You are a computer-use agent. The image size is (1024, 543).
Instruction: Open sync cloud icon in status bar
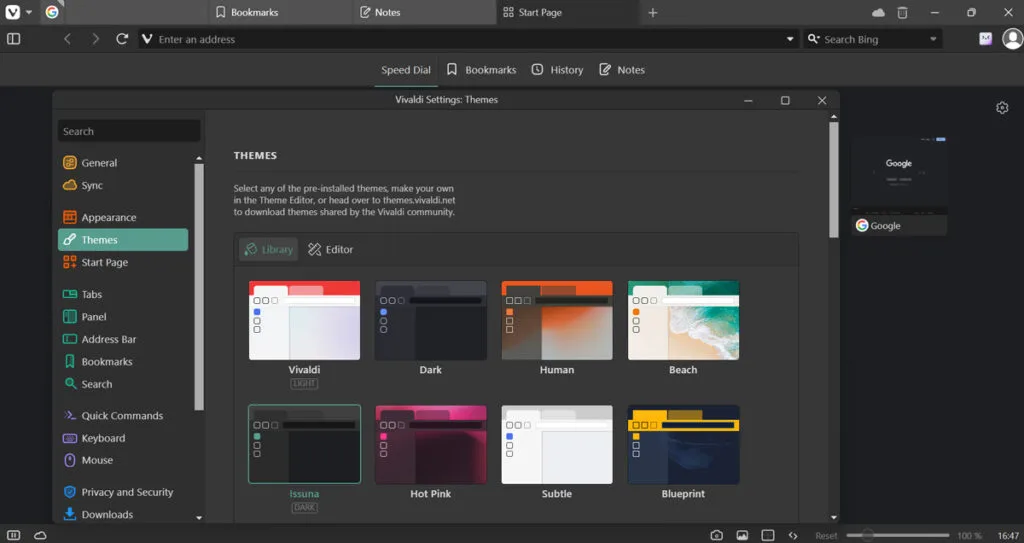coord(40,535)
